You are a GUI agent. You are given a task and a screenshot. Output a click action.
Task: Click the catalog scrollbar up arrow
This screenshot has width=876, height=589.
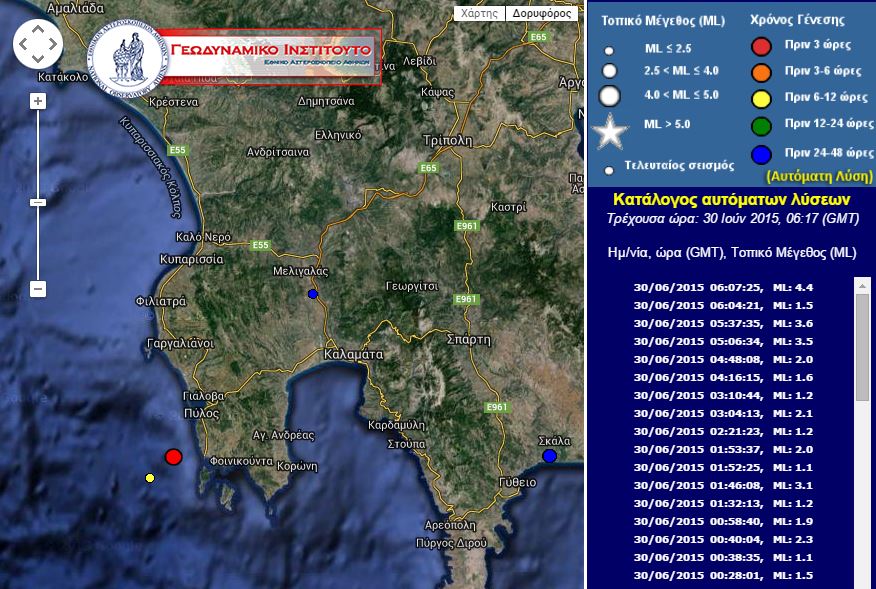point(862,285)
